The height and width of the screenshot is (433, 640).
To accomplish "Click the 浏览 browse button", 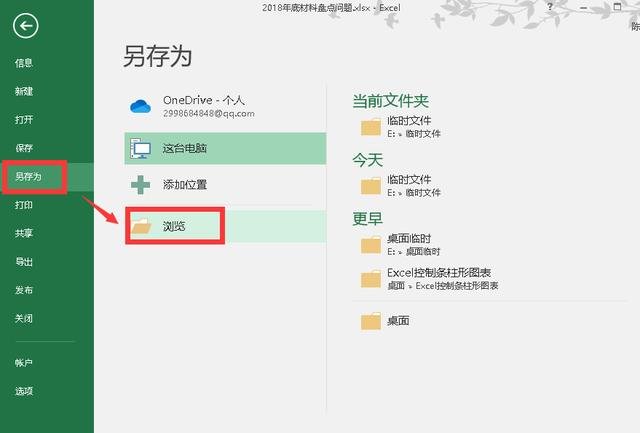I will (x=225, y=226).
